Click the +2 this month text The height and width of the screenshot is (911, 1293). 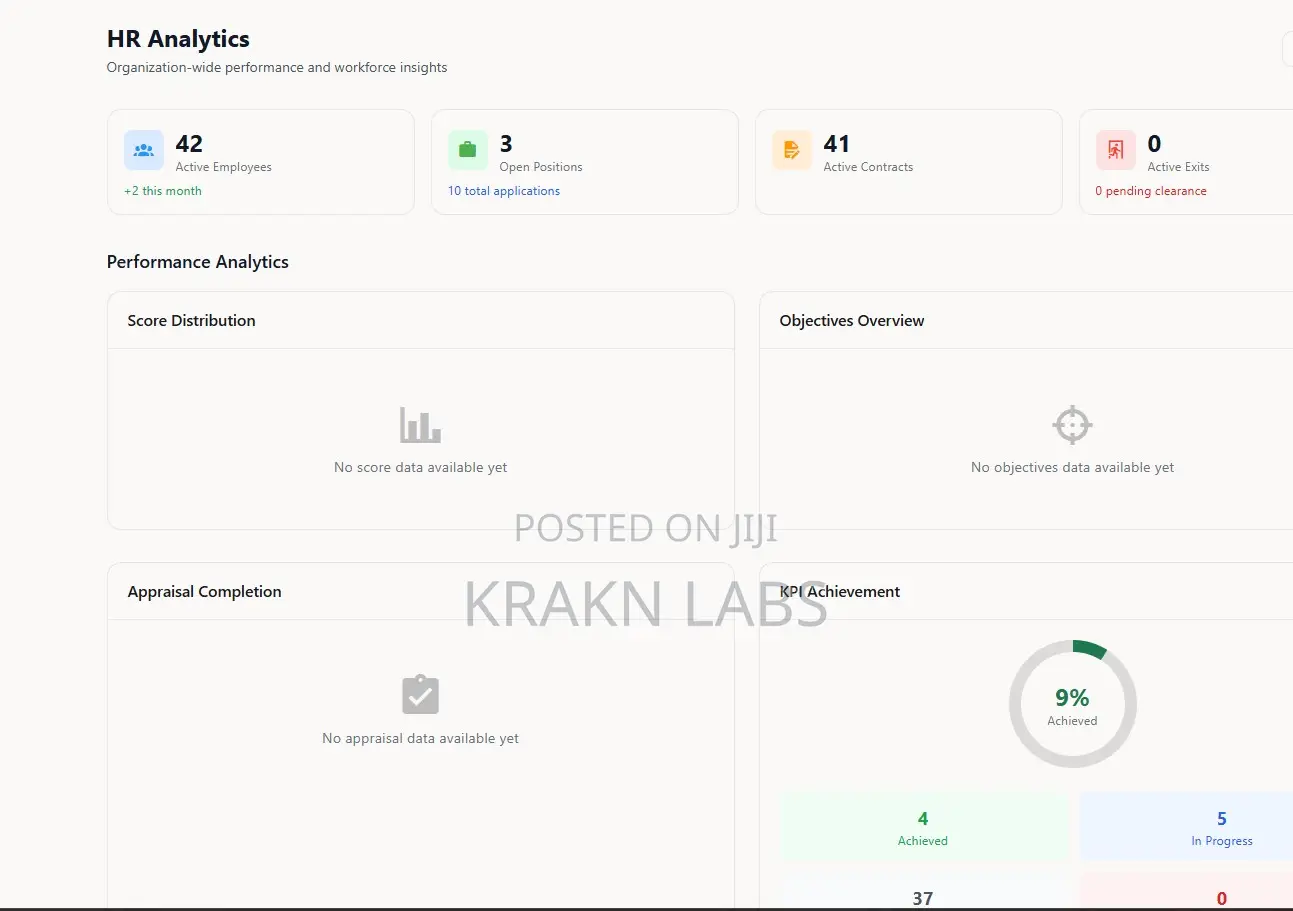(x=163, y=191)
